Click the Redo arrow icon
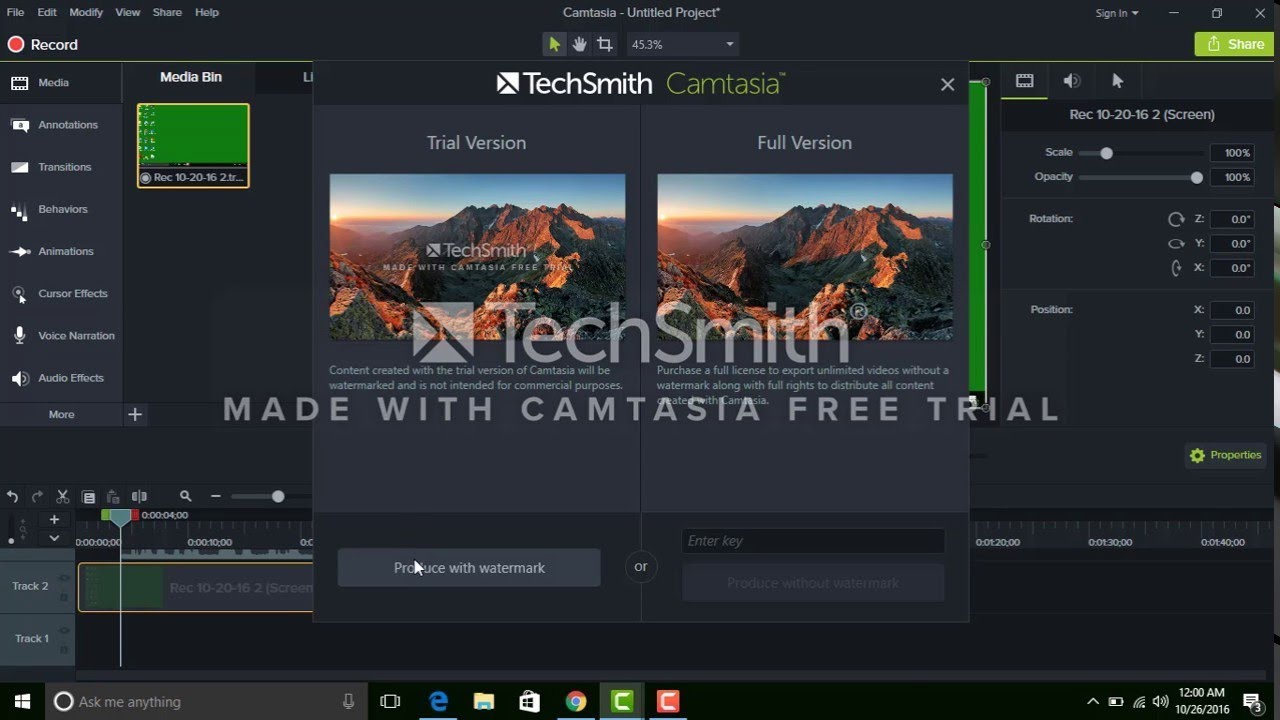This screenshot has height=720, width=1280. pos(37,496)
